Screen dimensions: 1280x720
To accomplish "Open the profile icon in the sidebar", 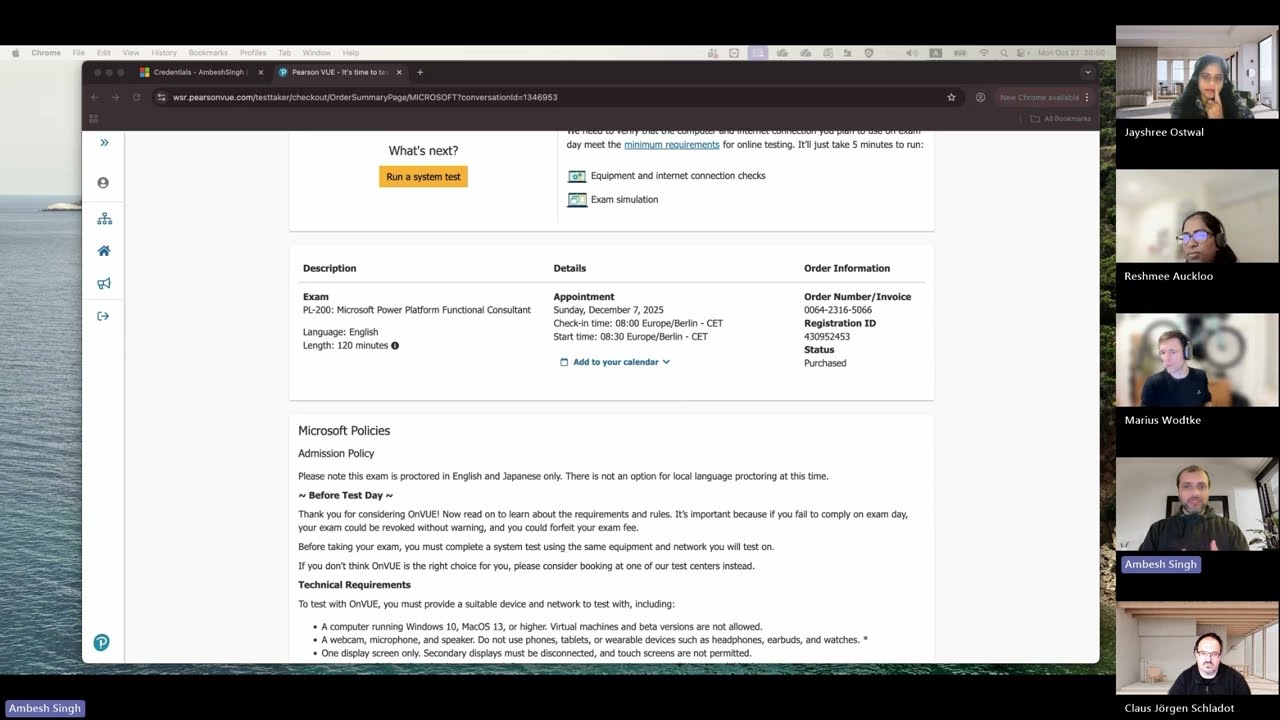I will tap(103, 183).
